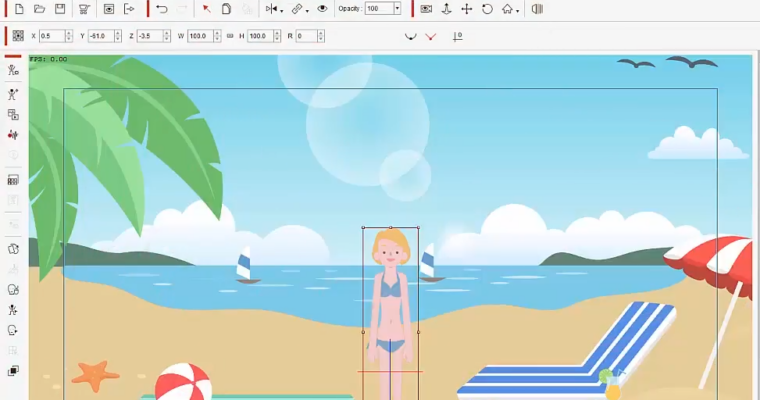Viewport: 760px width, 400px height.
Task: Click the create actor sidebar icon
Action: pyautogui.click(x=13, y=94)
